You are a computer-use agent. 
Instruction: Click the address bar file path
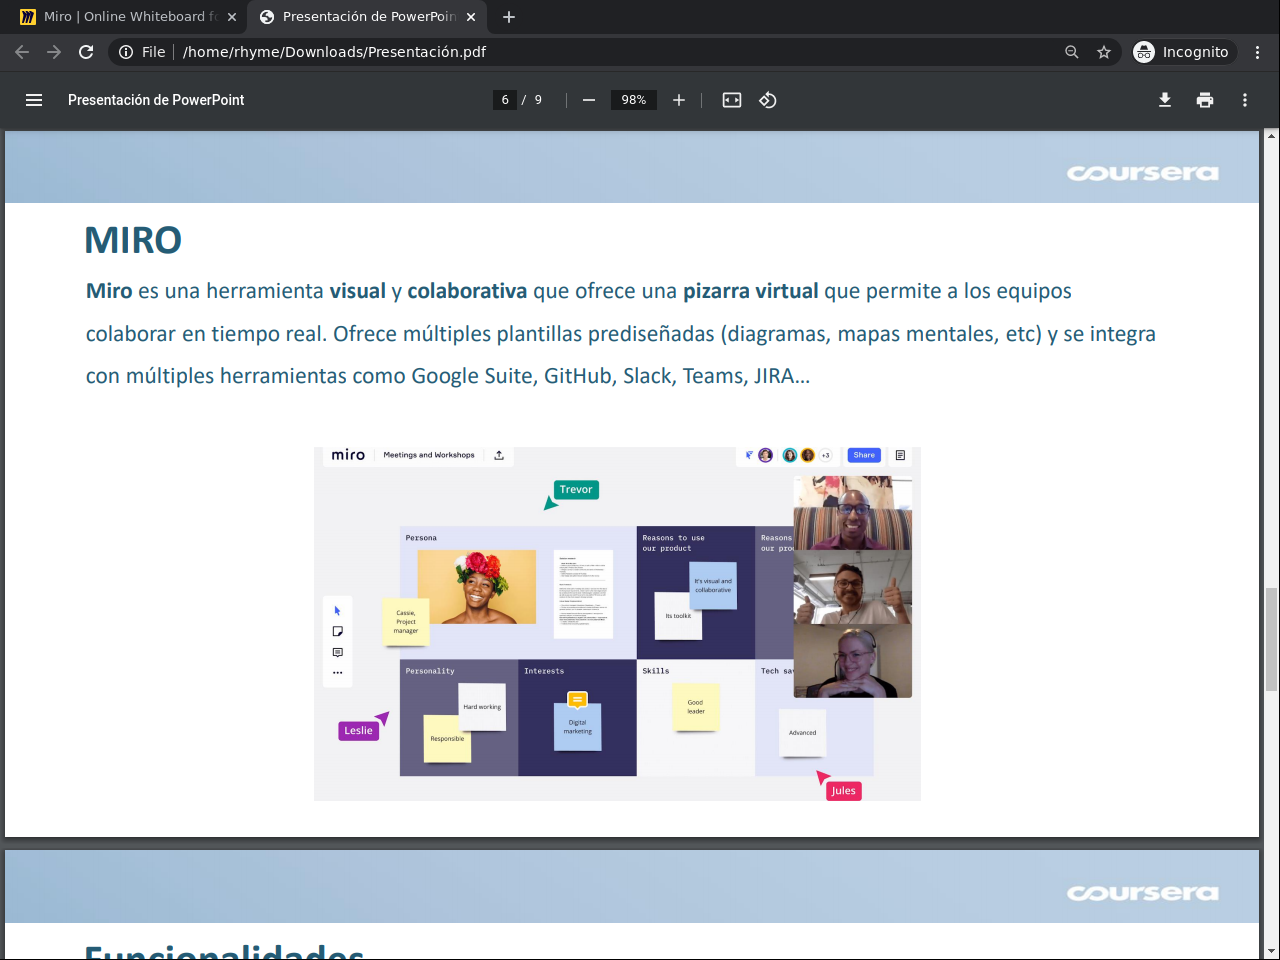tap(334, 52)
